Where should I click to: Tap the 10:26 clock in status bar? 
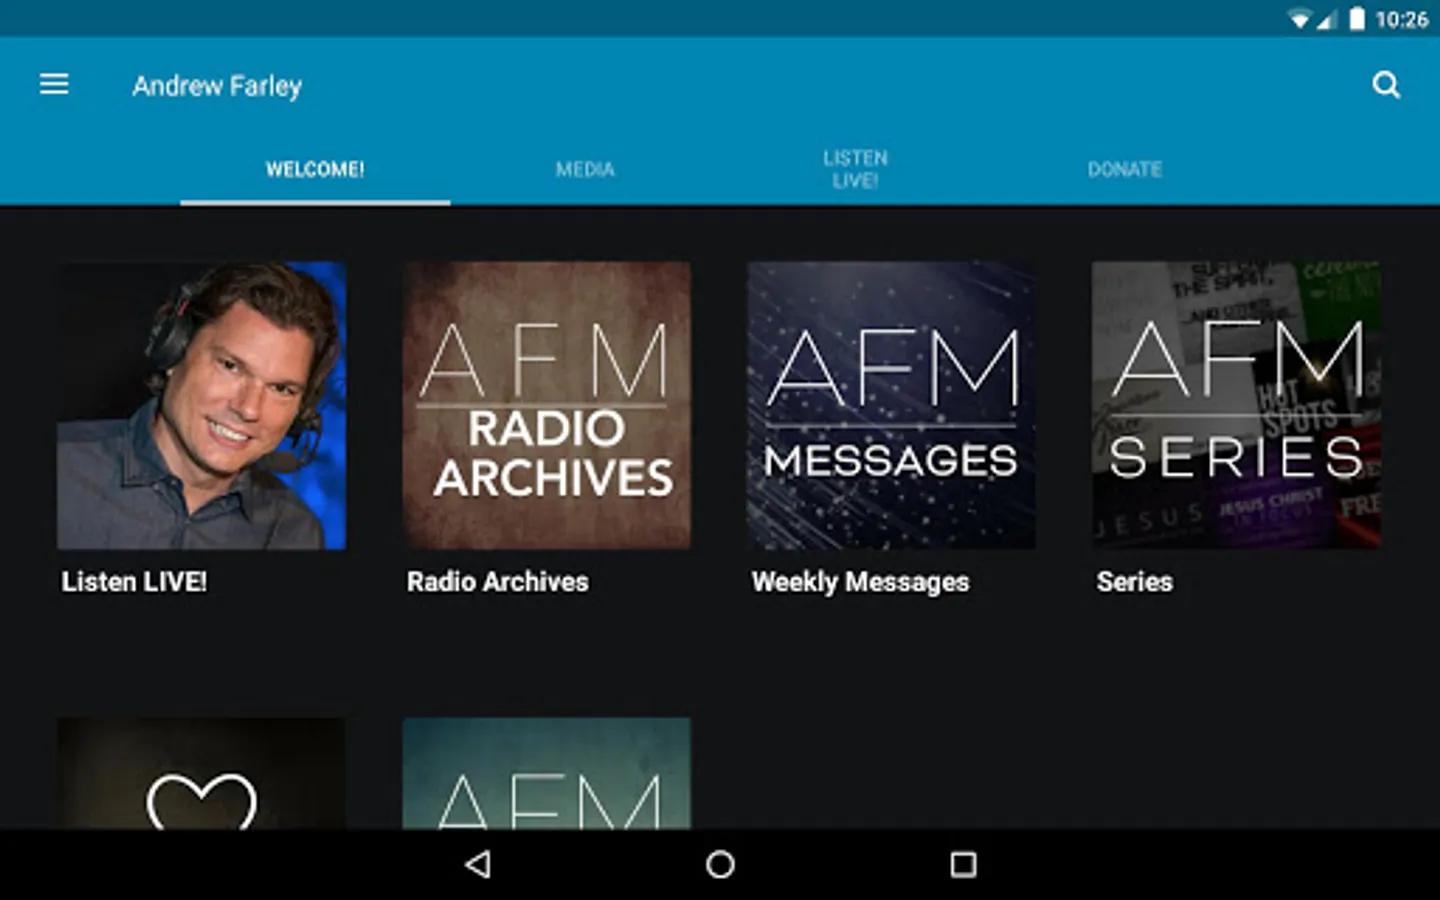point(1402,19)
